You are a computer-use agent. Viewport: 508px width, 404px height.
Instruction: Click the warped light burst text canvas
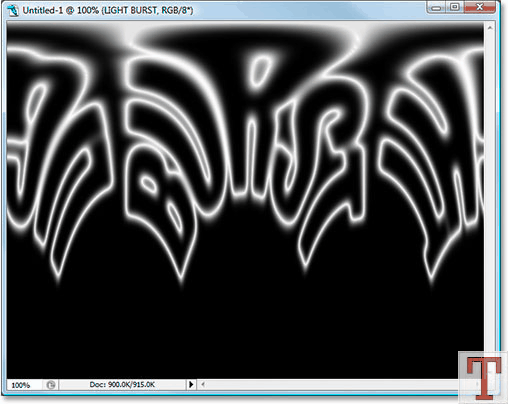tap(245, 200)
